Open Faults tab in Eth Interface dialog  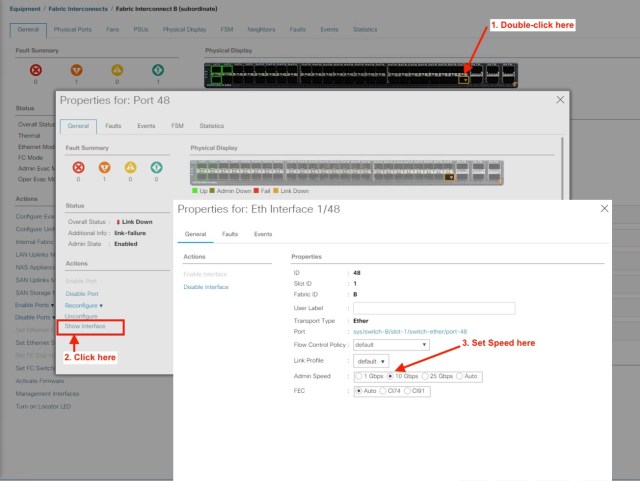231,234
